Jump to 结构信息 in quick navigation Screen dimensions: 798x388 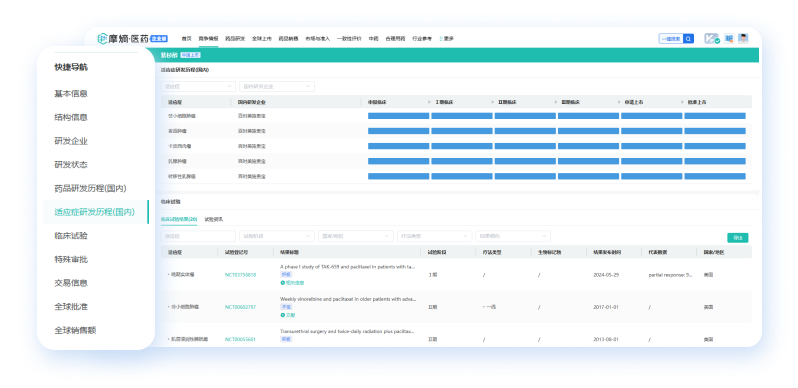[71, 117]
